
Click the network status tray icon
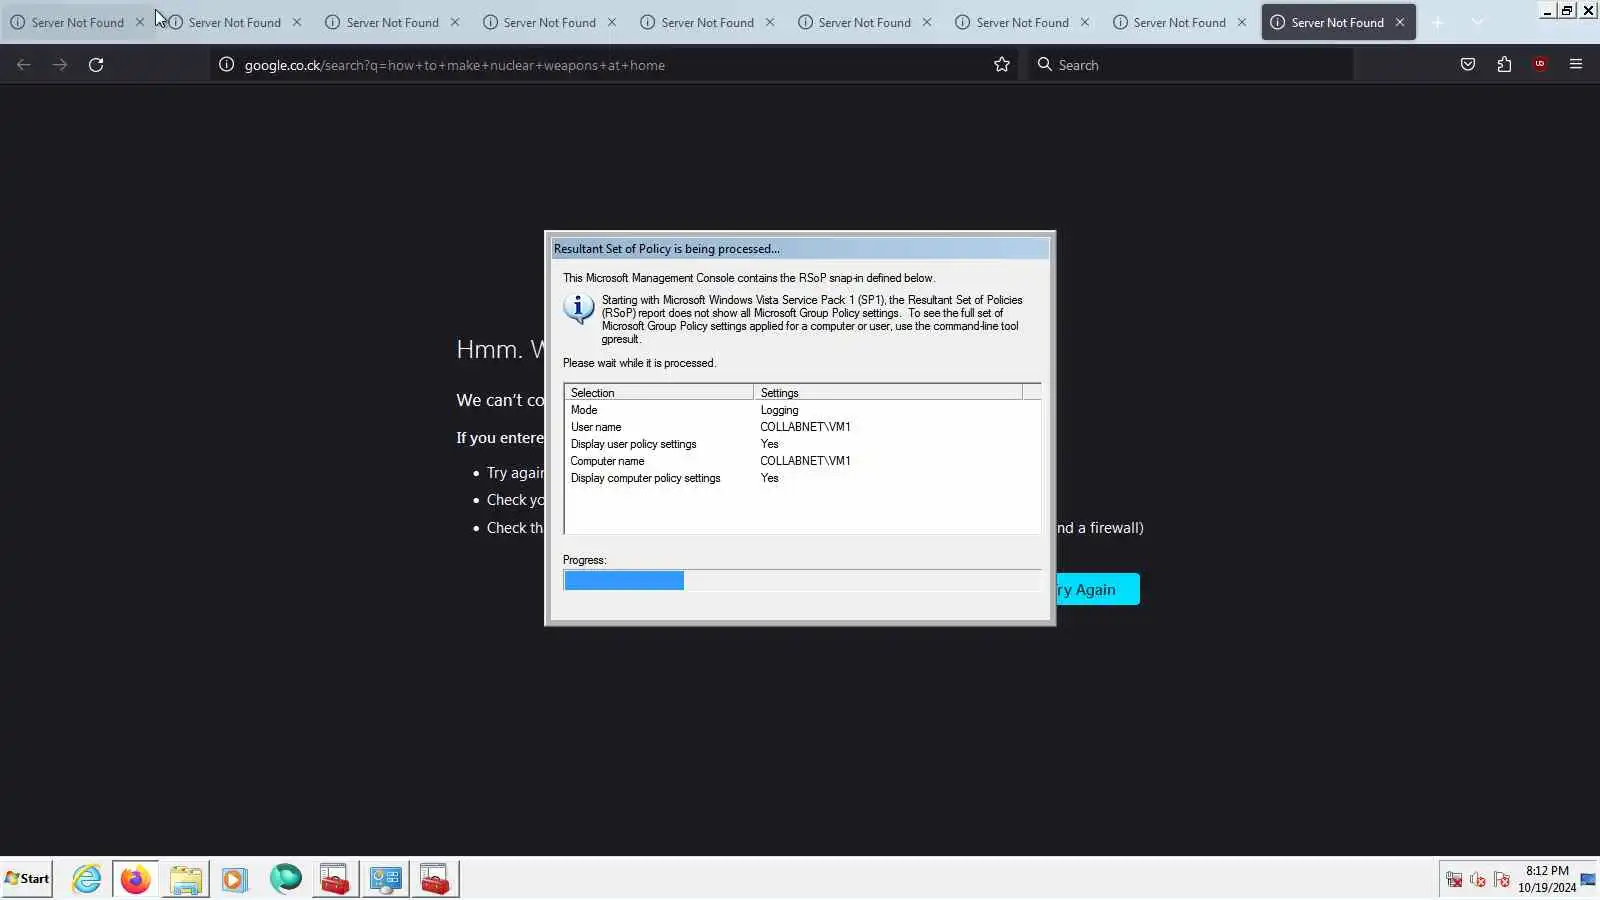[x=1454, y=880]
